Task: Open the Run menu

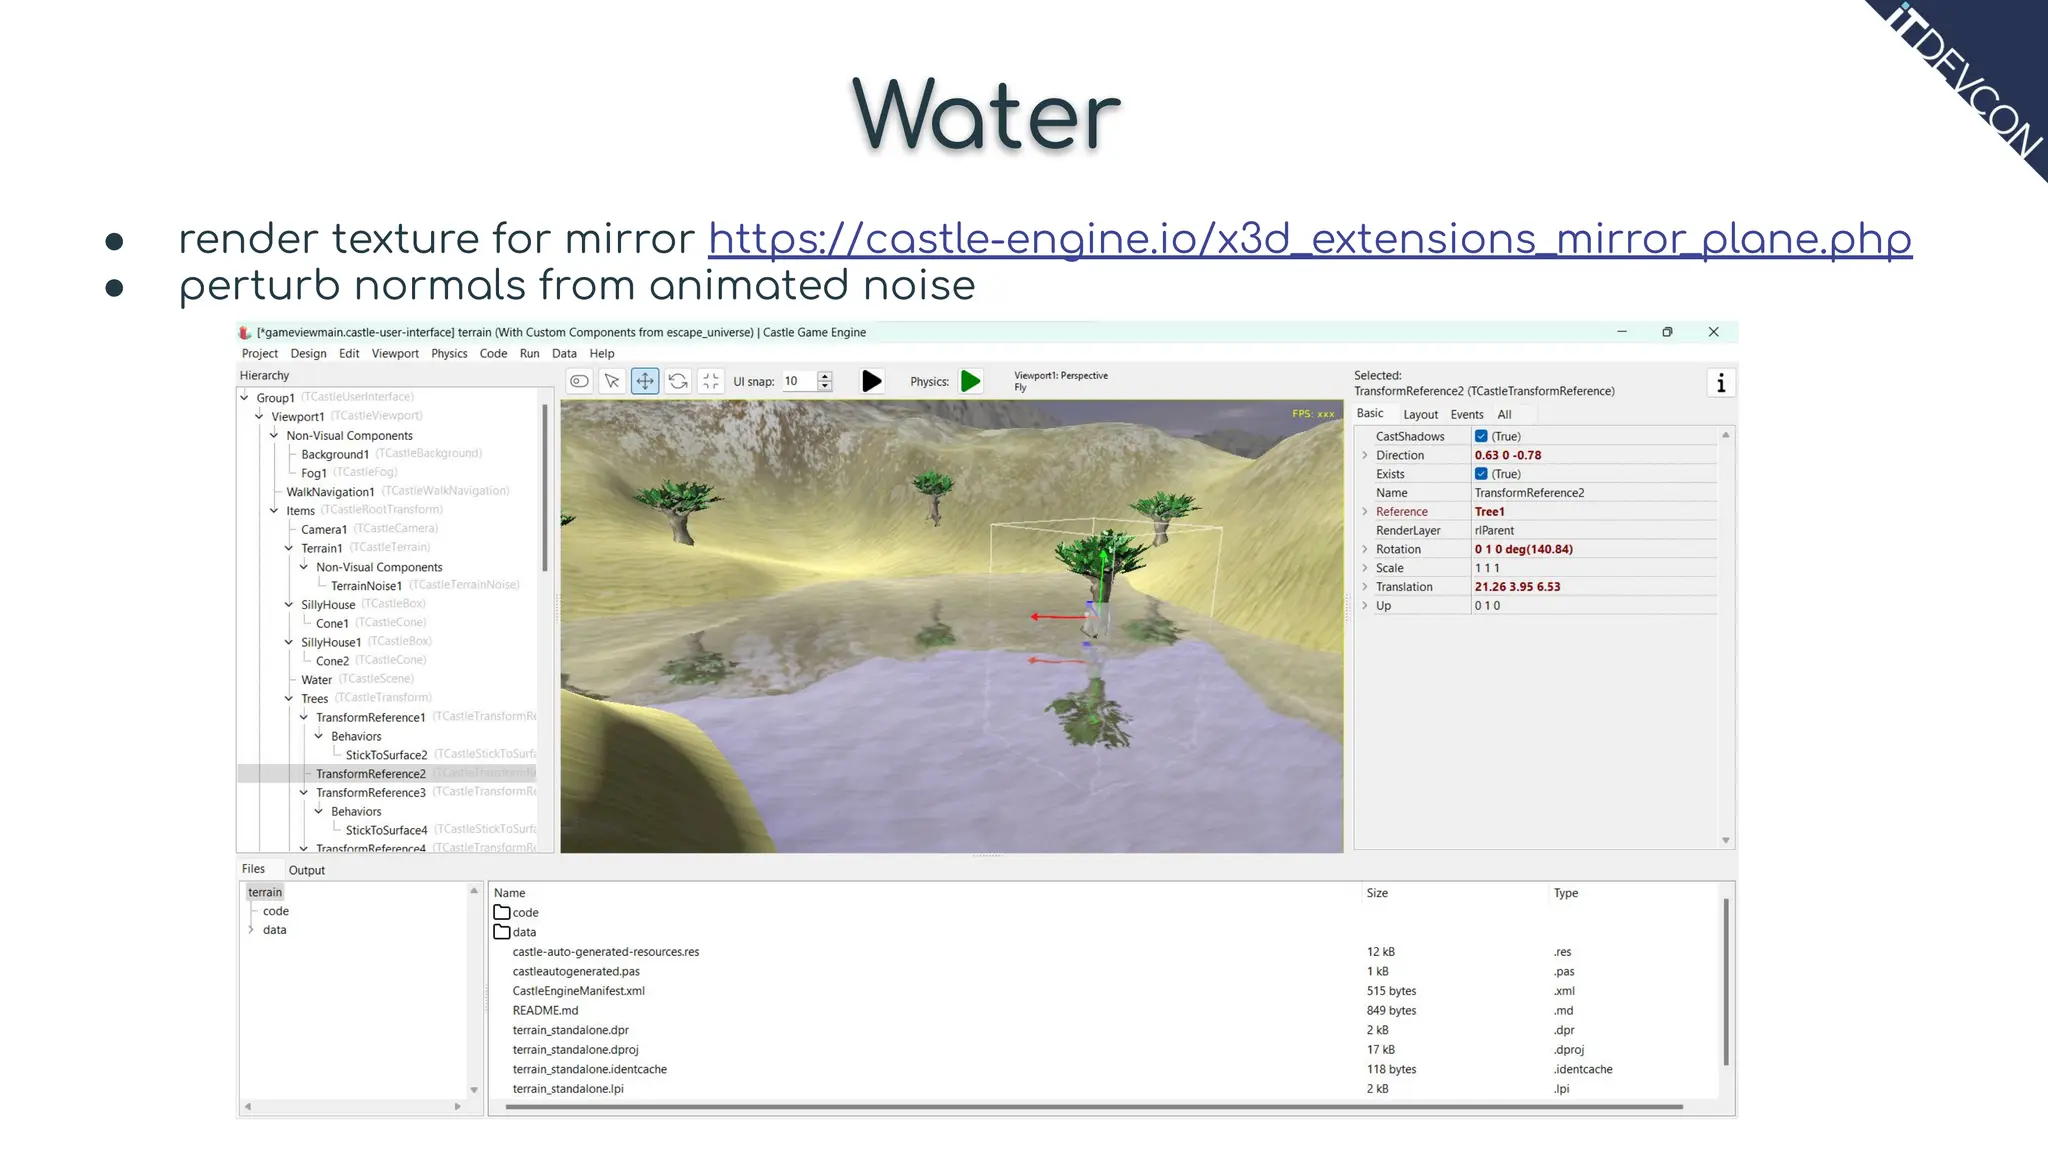Action: (529, 353)
